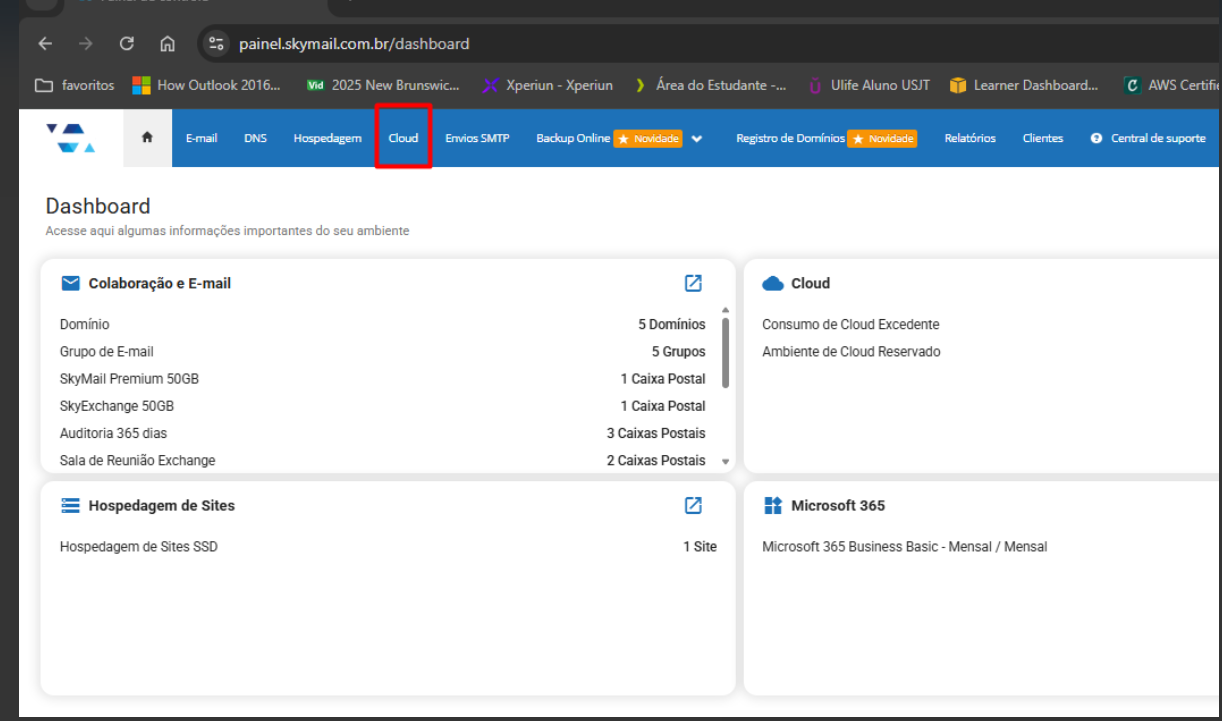Click the Domínio row label
1222x721 pixels.
[x=85, y=324]
